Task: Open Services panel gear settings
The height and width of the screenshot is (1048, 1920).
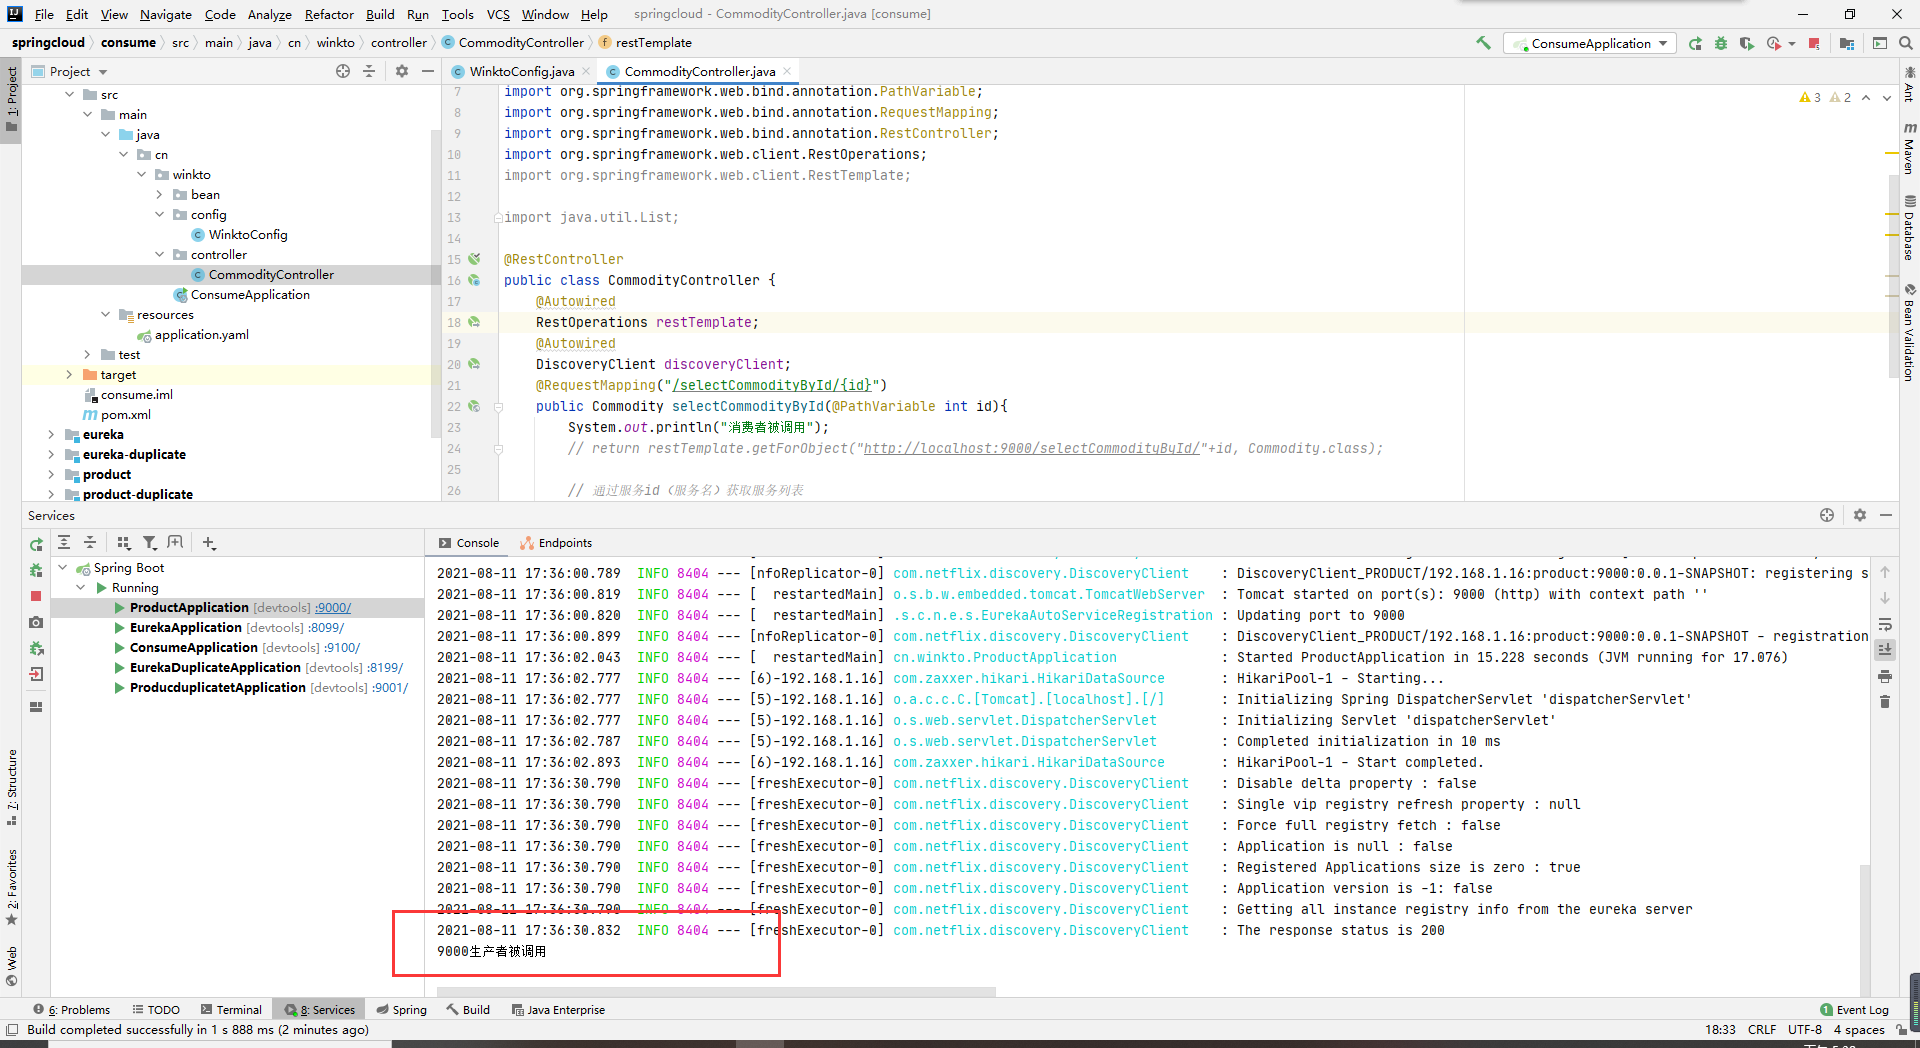Action: pos(1860,515)
